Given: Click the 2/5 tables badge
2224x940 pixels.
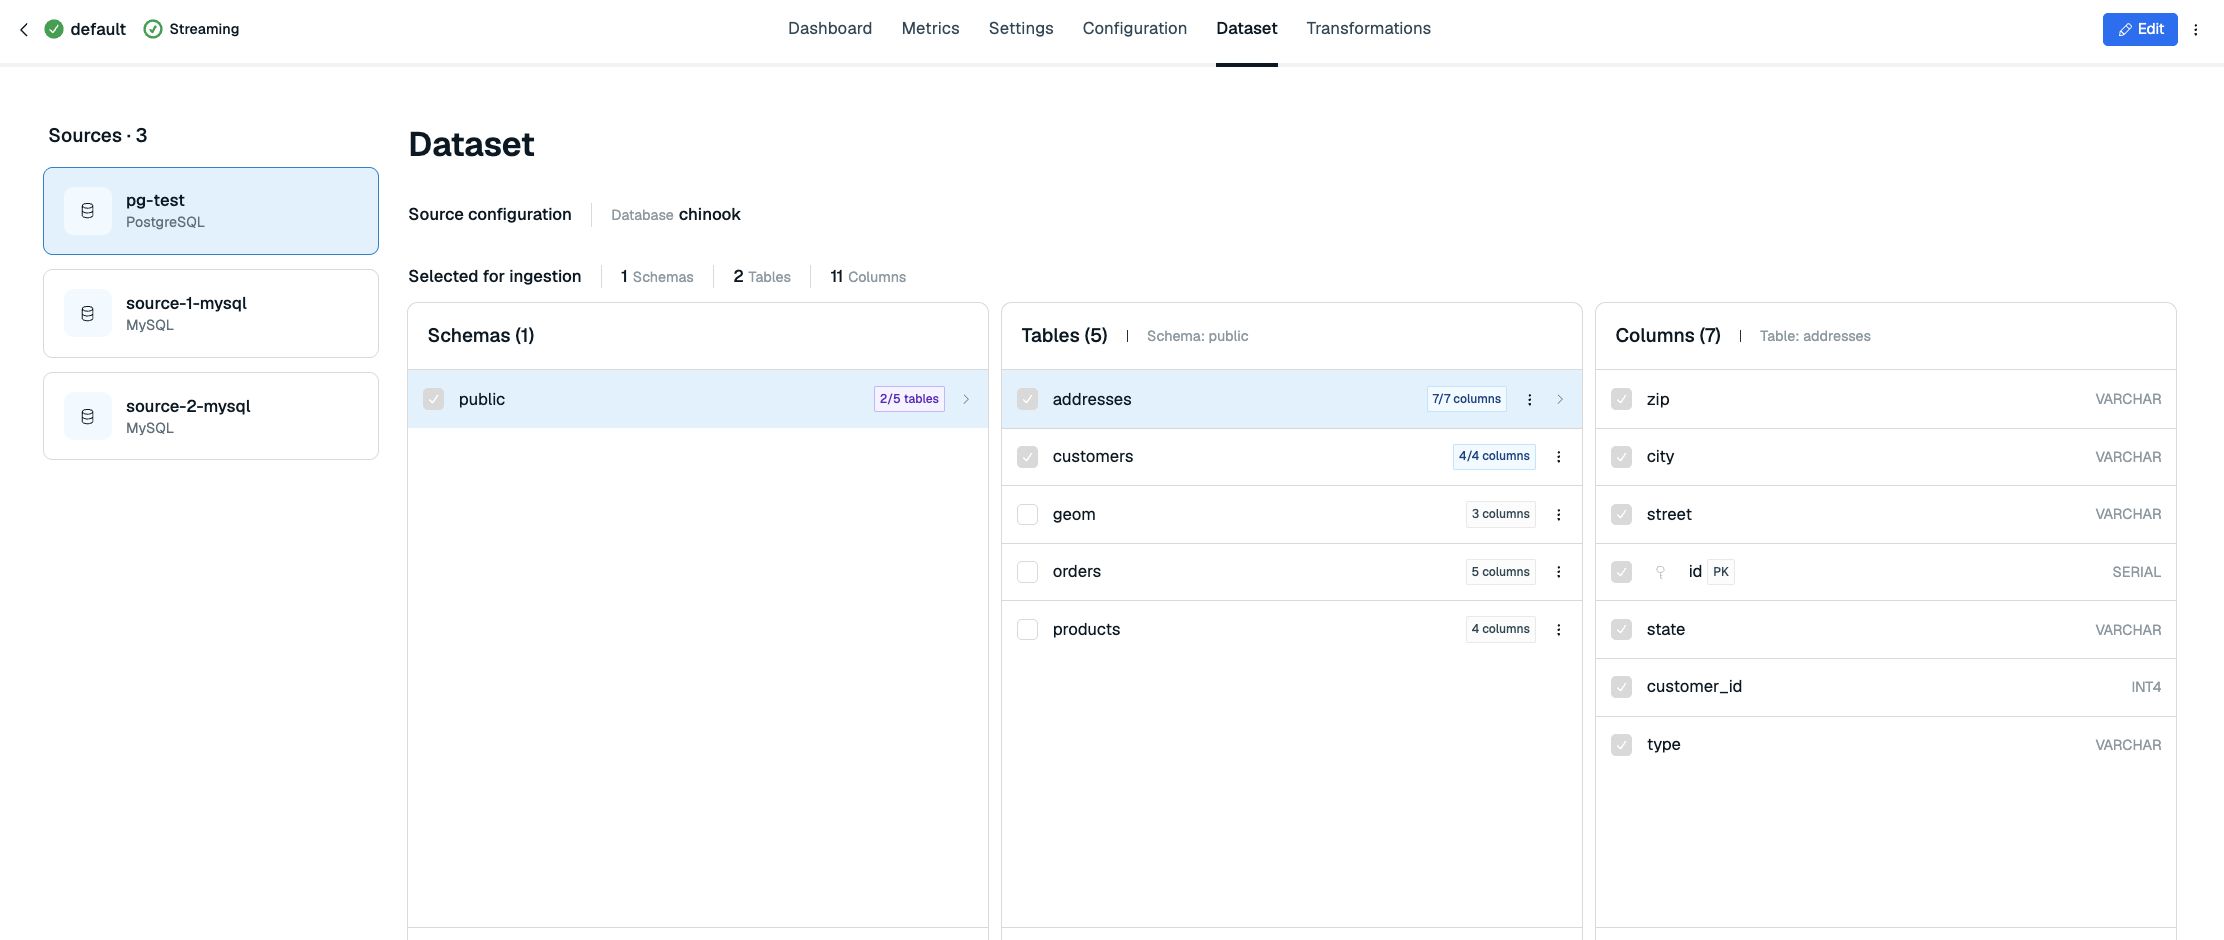Looking at the screenshot, I should (x=909, y=399).
